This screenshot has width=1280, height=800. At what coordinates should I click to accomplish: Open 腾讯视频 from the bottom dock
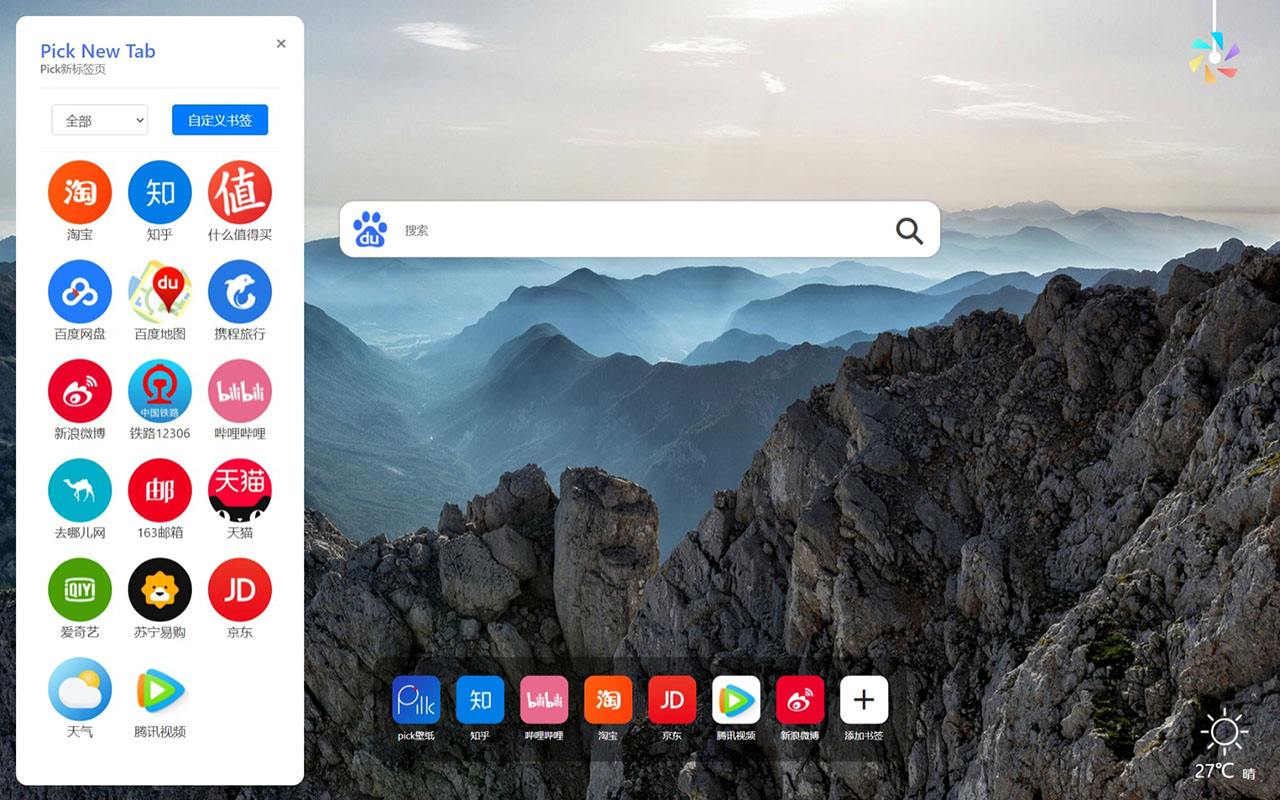[736, 700]
